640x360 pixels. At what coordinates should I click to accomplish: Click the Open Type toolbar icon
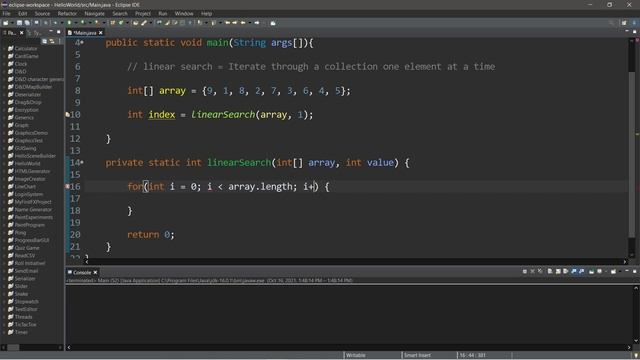click(x=135, y=23)
